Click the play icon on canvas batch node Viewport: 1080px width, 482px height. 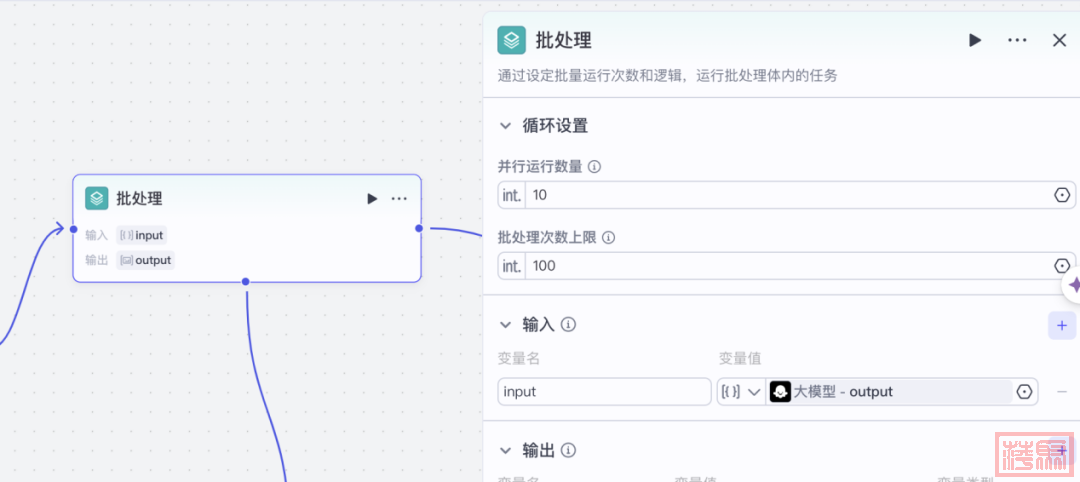[372, 199]
